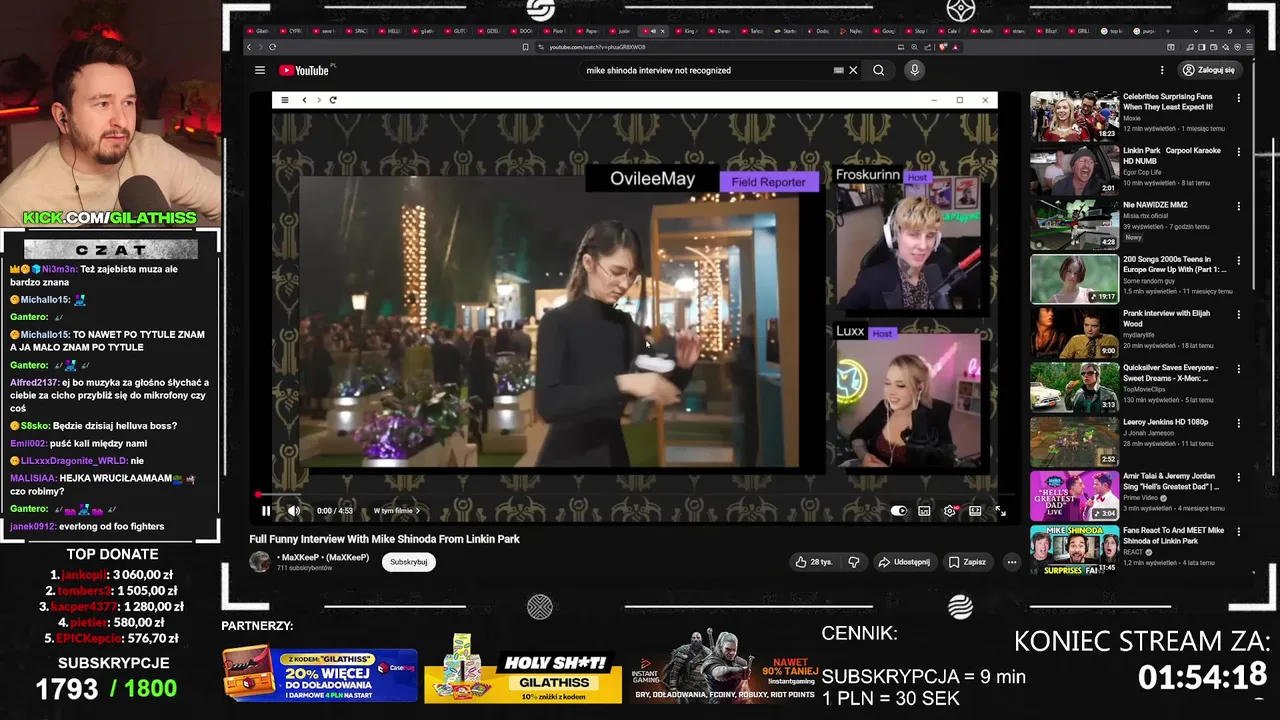Open 'Celebrities Surprising Fans' recommended thumbnail
1280x720 pixels.
click(1074, 116)
